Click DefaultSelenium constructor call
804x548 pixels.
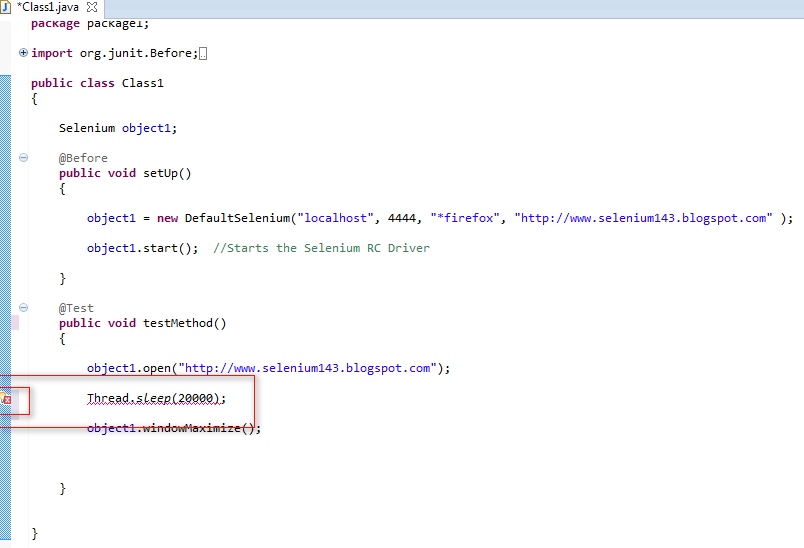[237, 218]
